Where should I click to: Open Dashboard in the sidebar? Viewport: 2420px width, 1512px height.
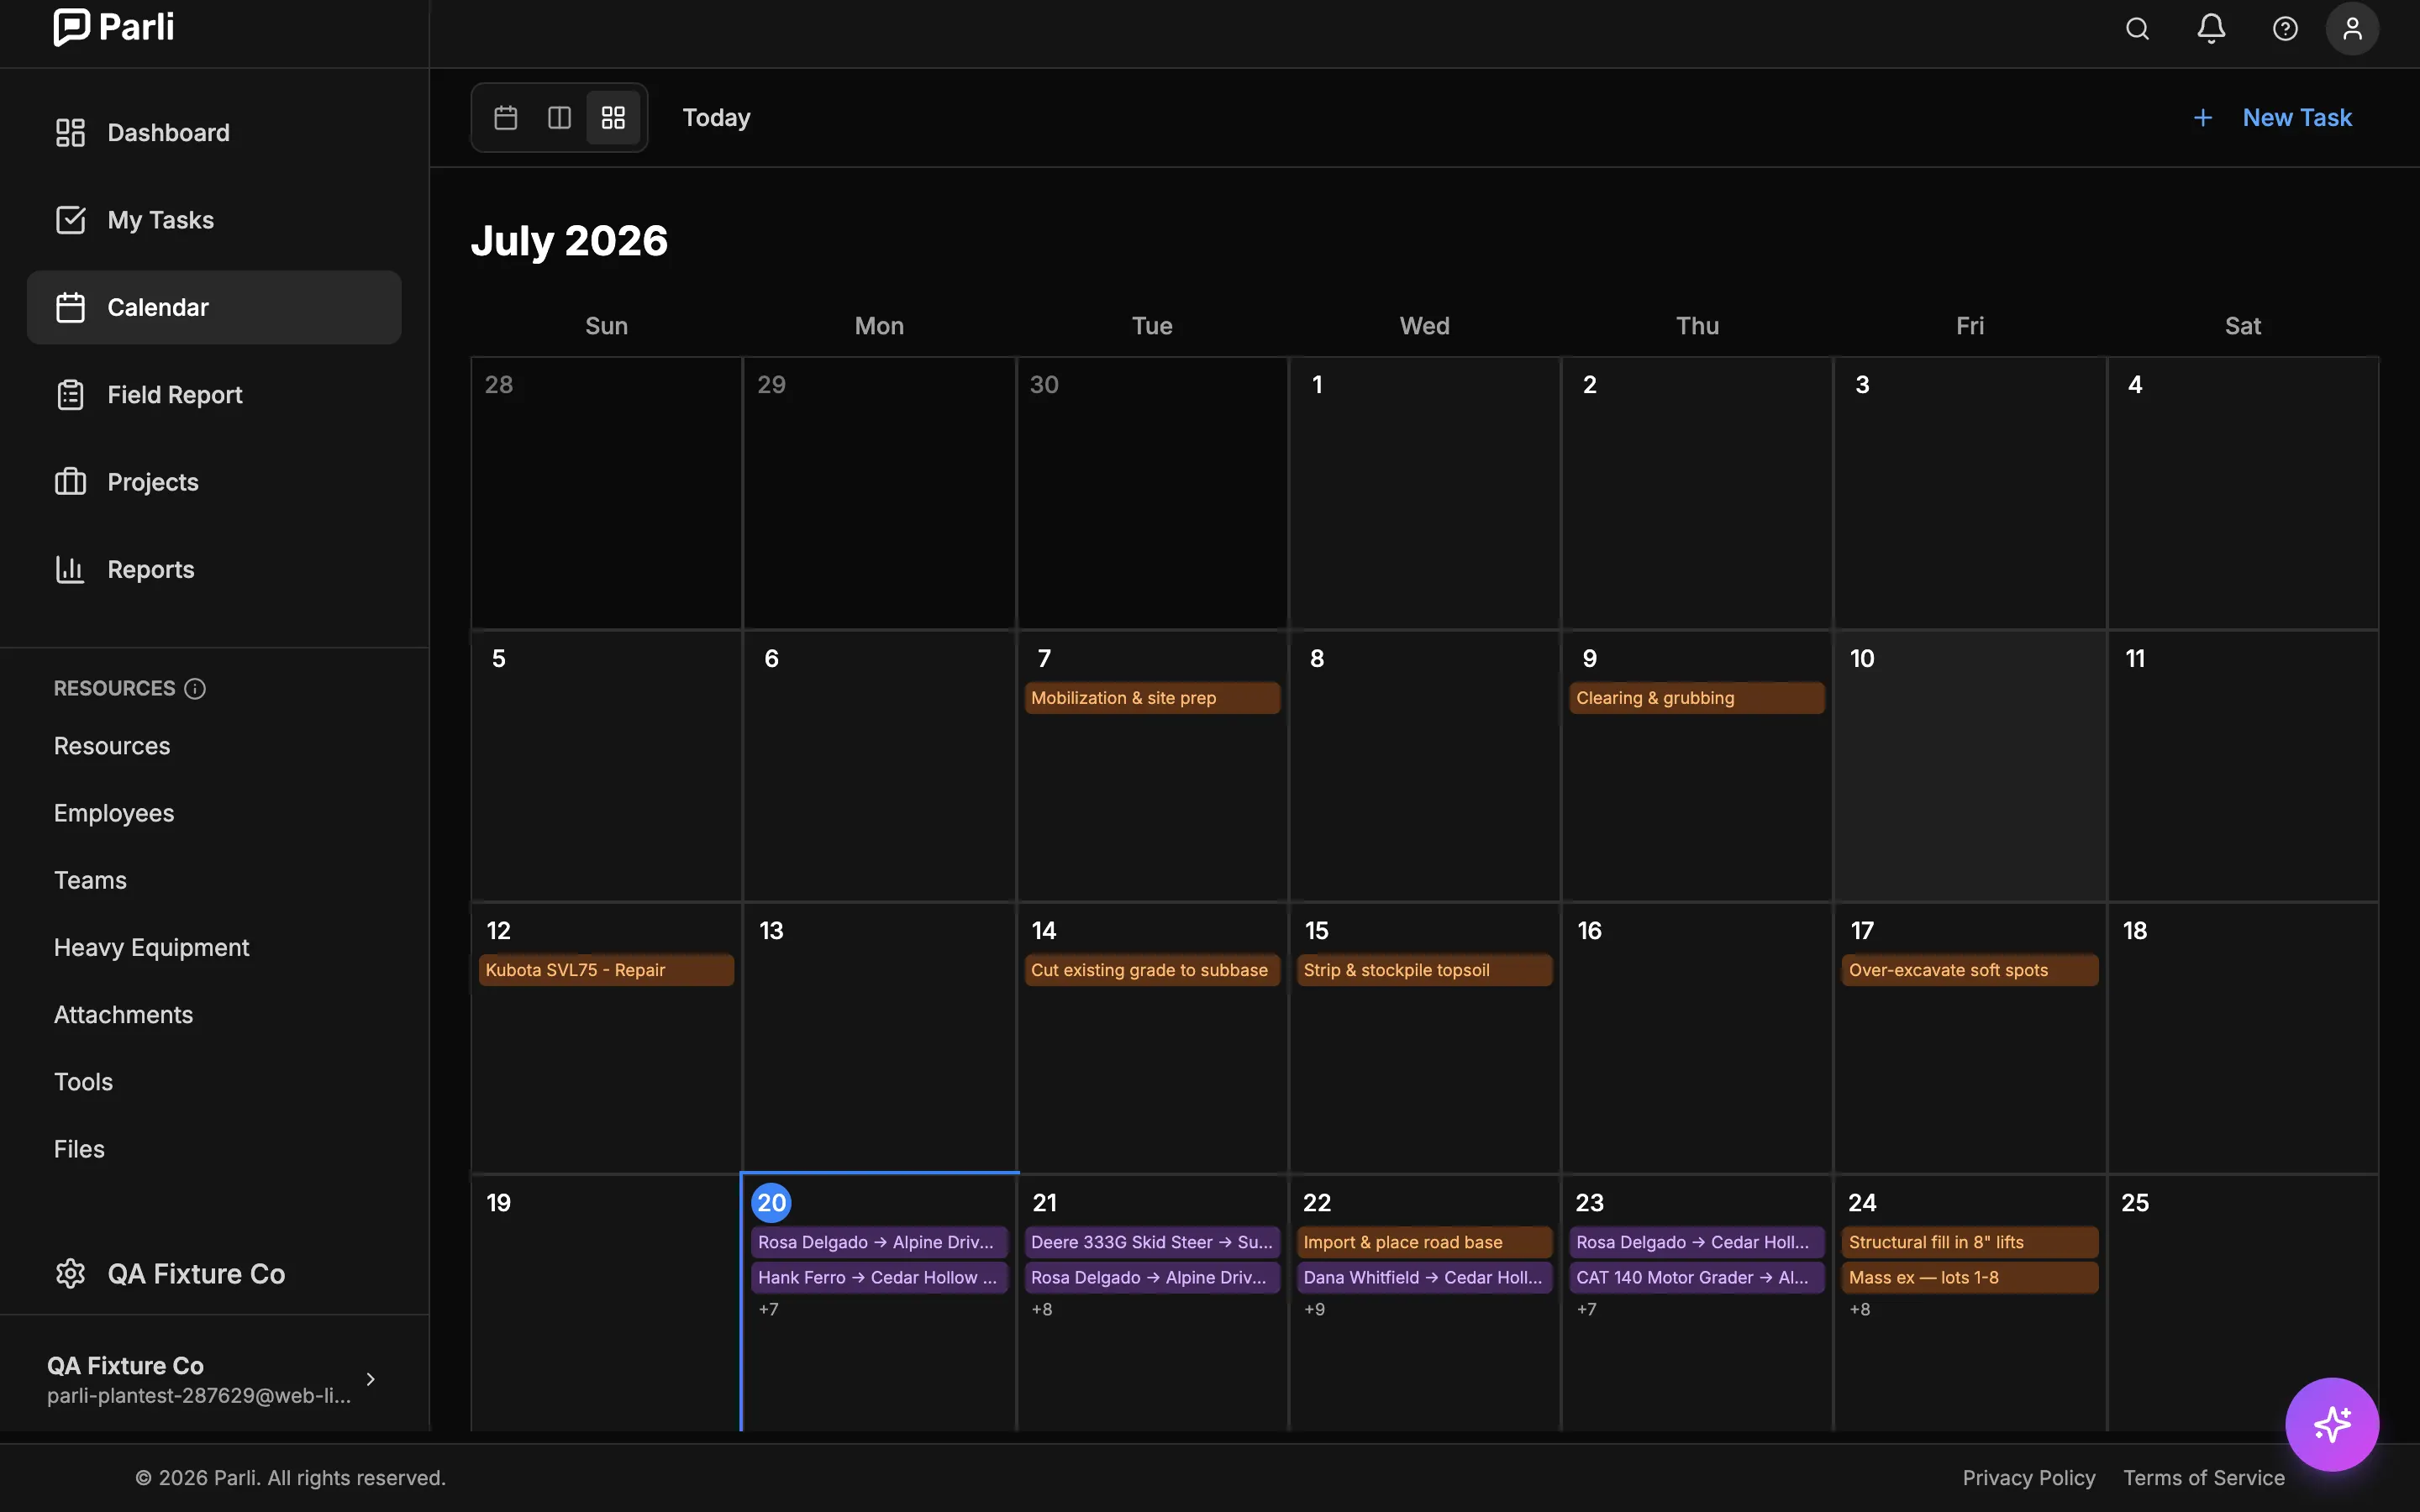click(x=214, y=133)
